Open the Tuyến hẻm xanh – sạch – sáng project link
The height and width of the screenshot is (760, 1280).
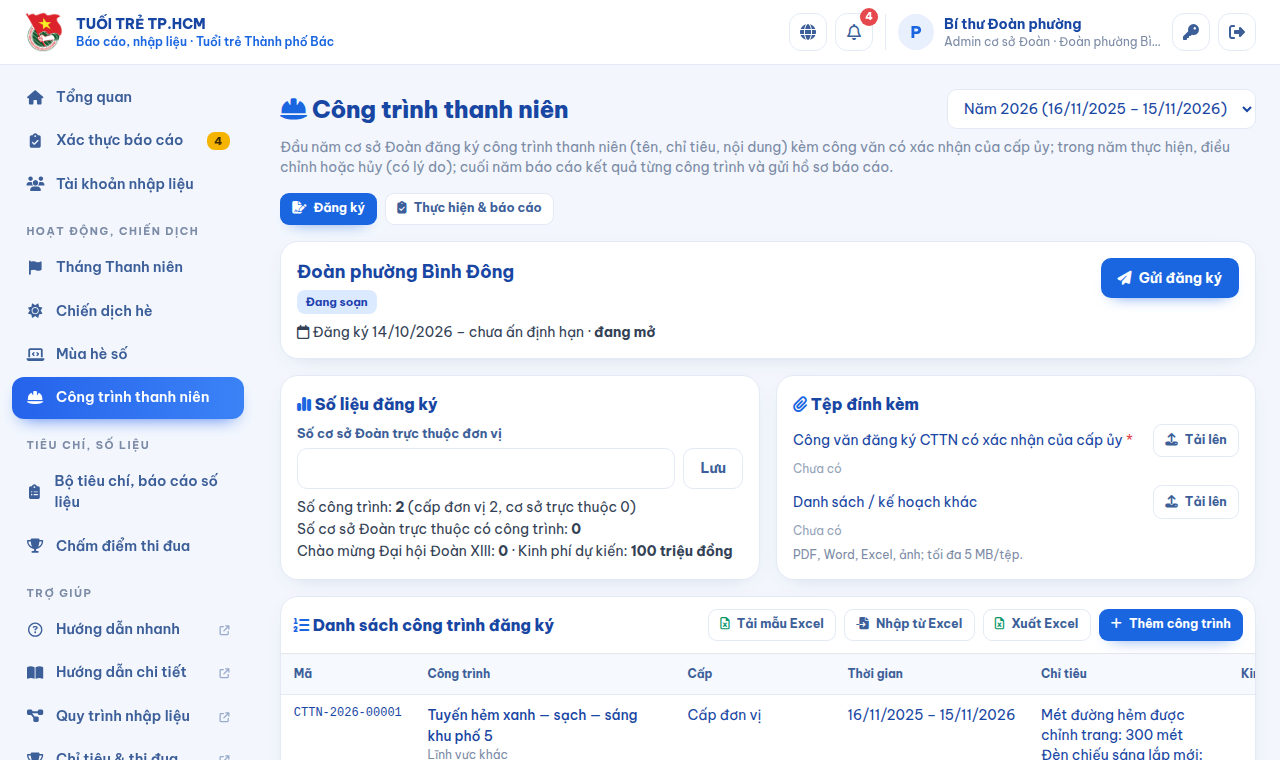coord(532,725)
